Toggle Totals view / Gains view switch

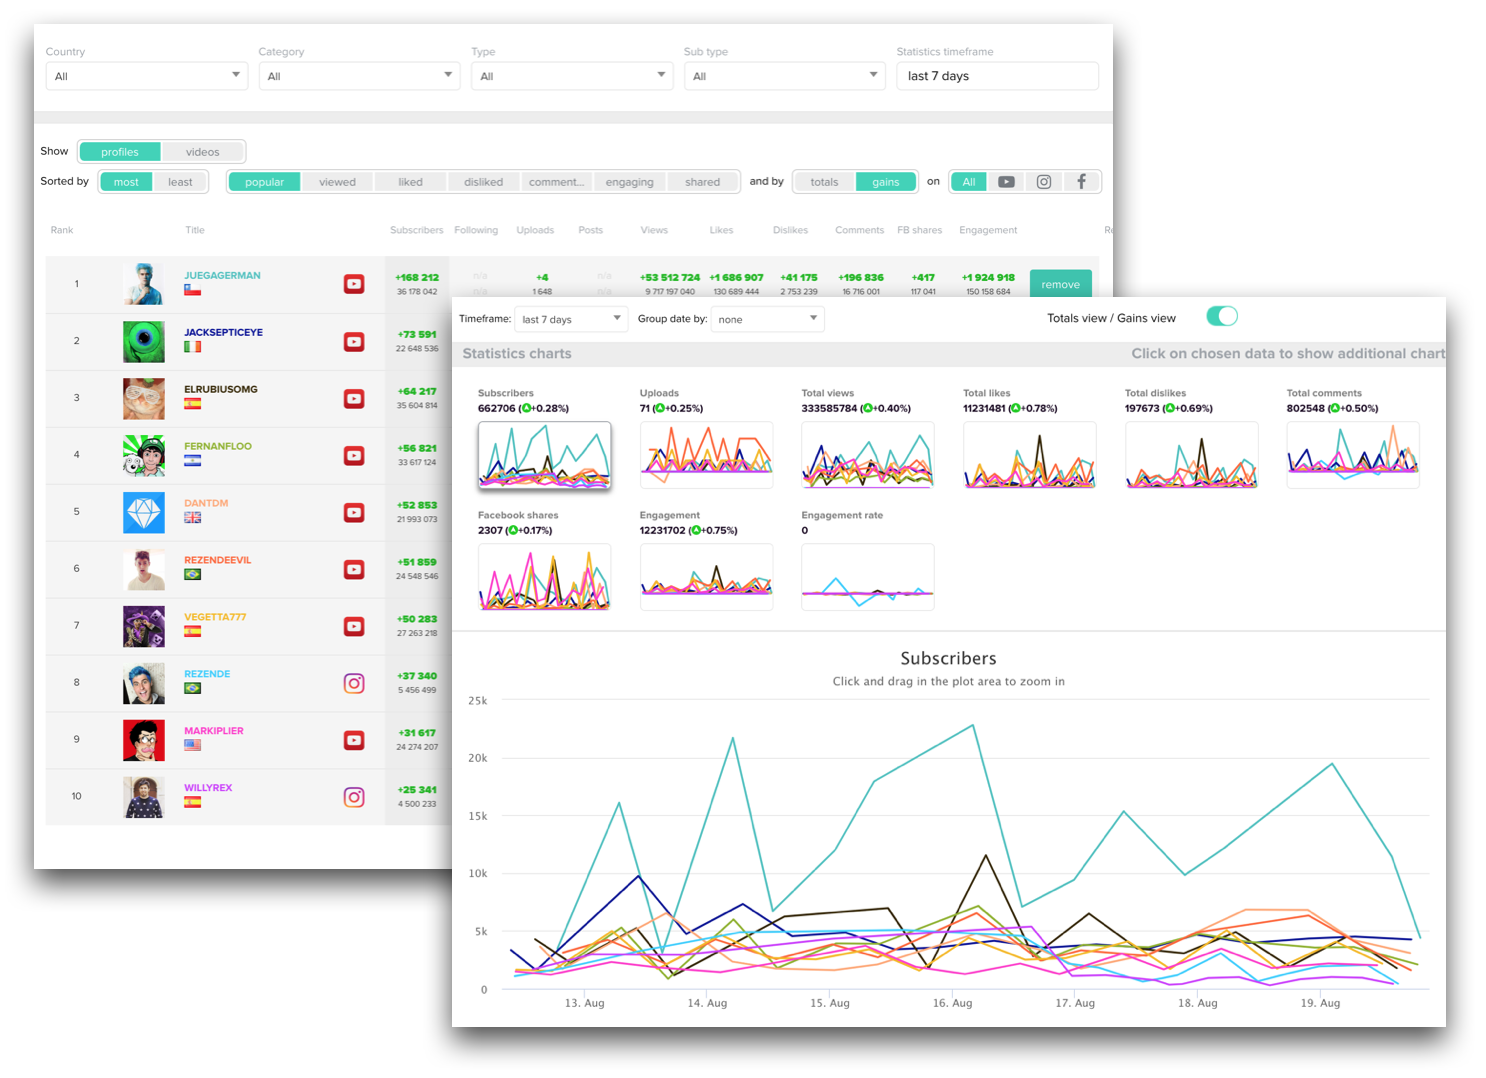click(x=1222, y=317)
